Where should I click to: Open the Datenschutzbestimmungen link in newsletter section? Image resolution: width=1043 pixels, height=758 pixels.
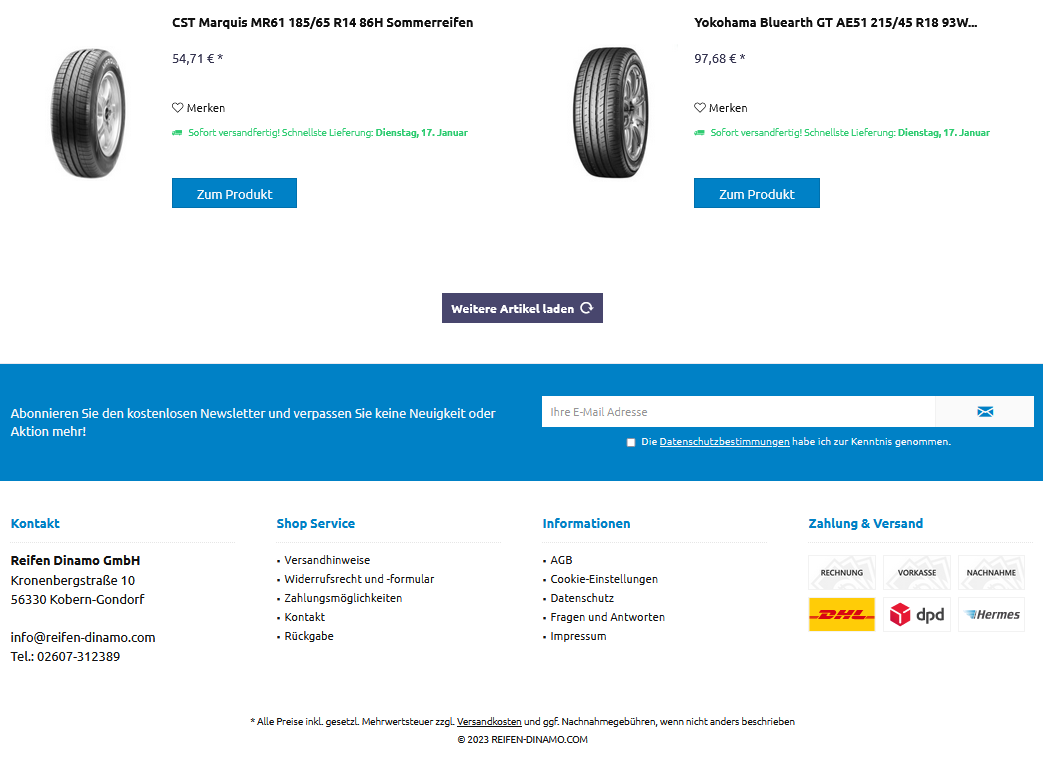pyautogui.click(x=724, y=442)
